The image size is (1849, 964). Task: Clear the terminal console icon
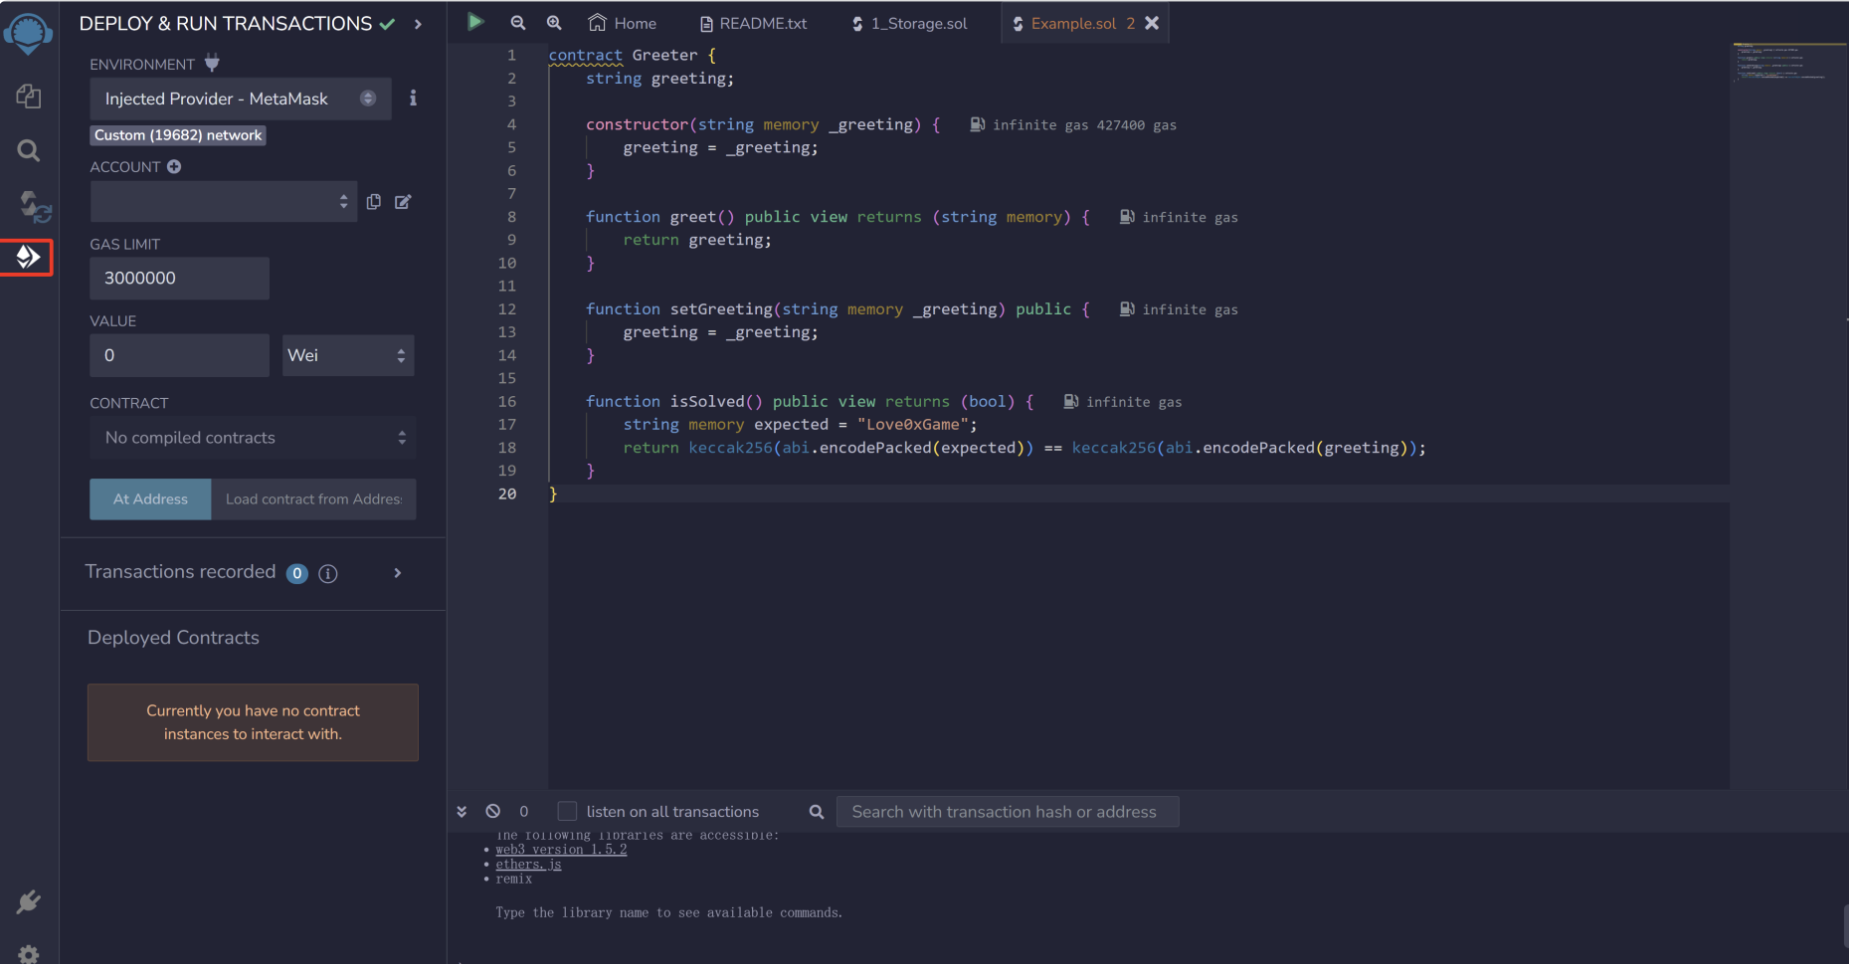coord(493,811)
